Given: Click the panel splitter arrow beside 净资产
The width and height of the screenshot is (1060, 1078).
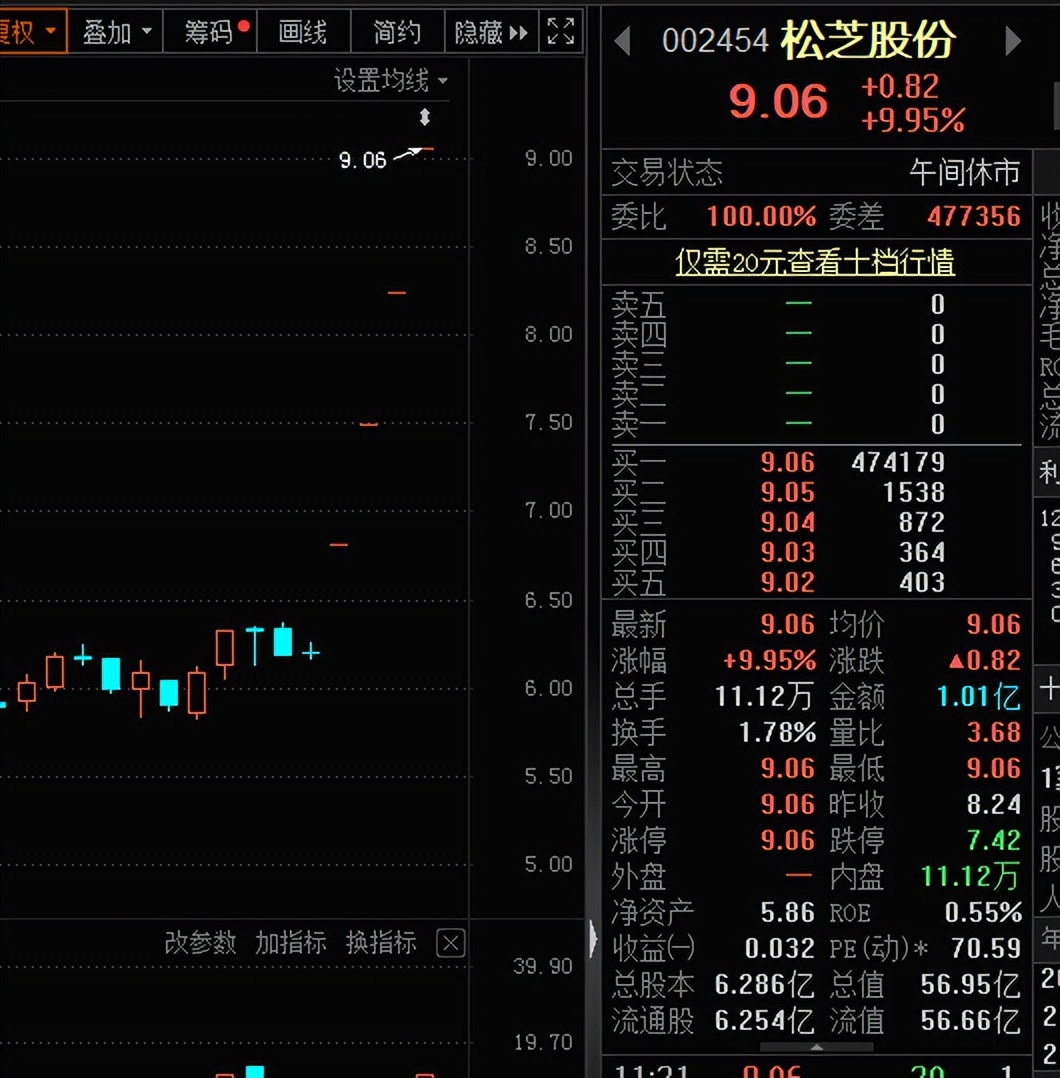Looking at the screenshot, I should click(593, 938).
